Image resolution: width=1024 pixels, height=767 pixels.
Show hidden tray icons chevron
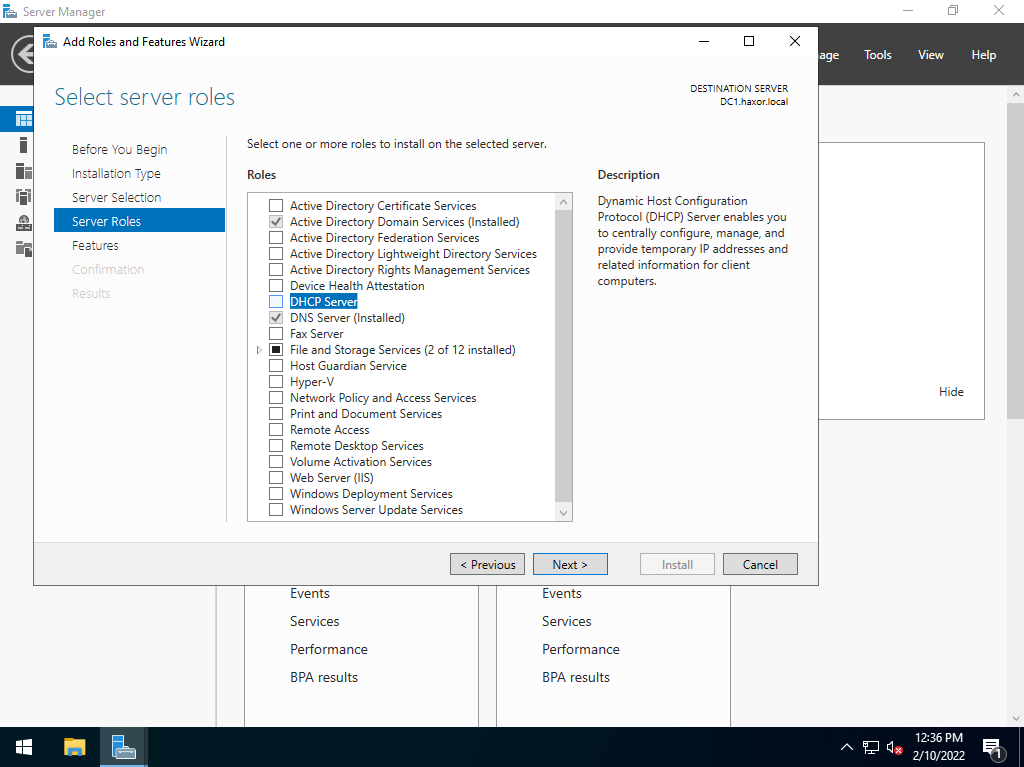[846, 747]
